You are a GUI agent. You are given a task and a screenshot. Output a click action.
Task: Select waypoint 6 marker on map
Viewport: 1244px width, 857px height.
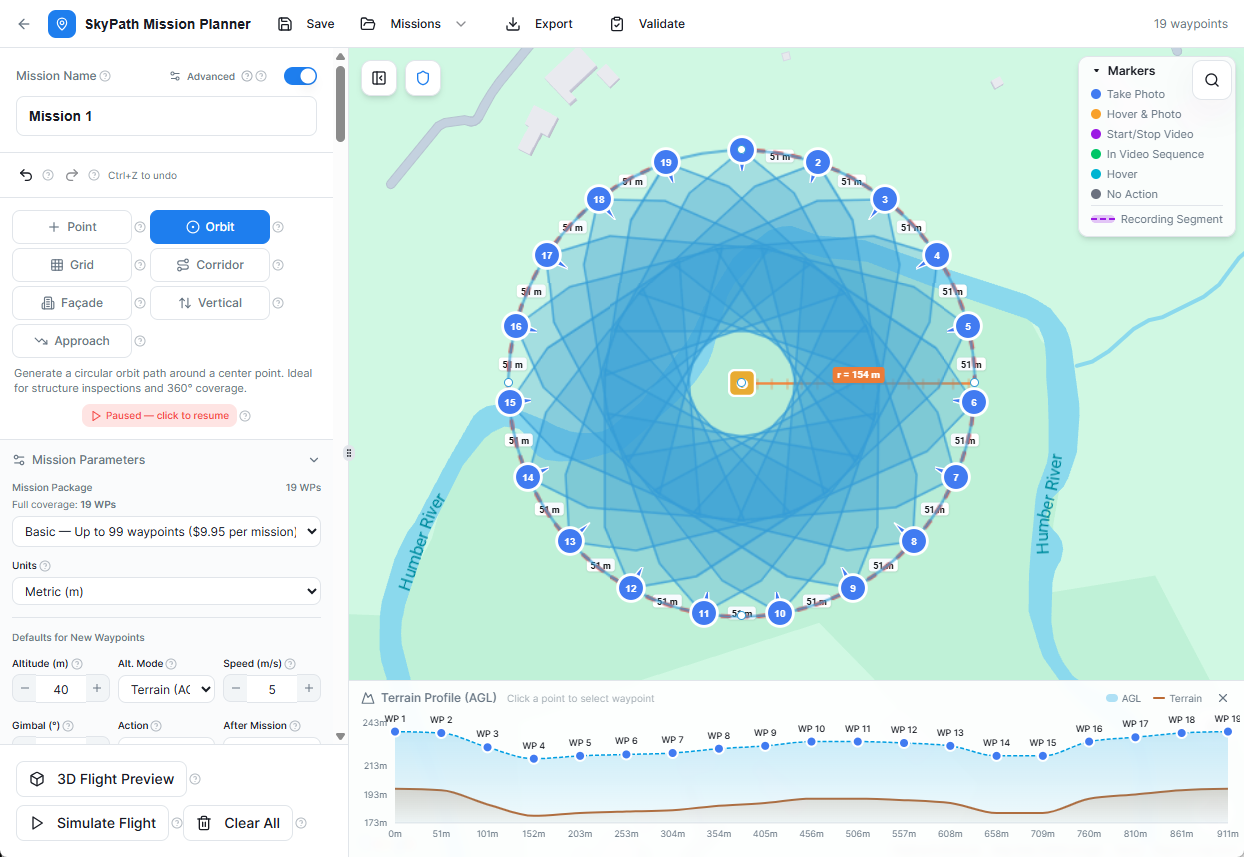973,402
